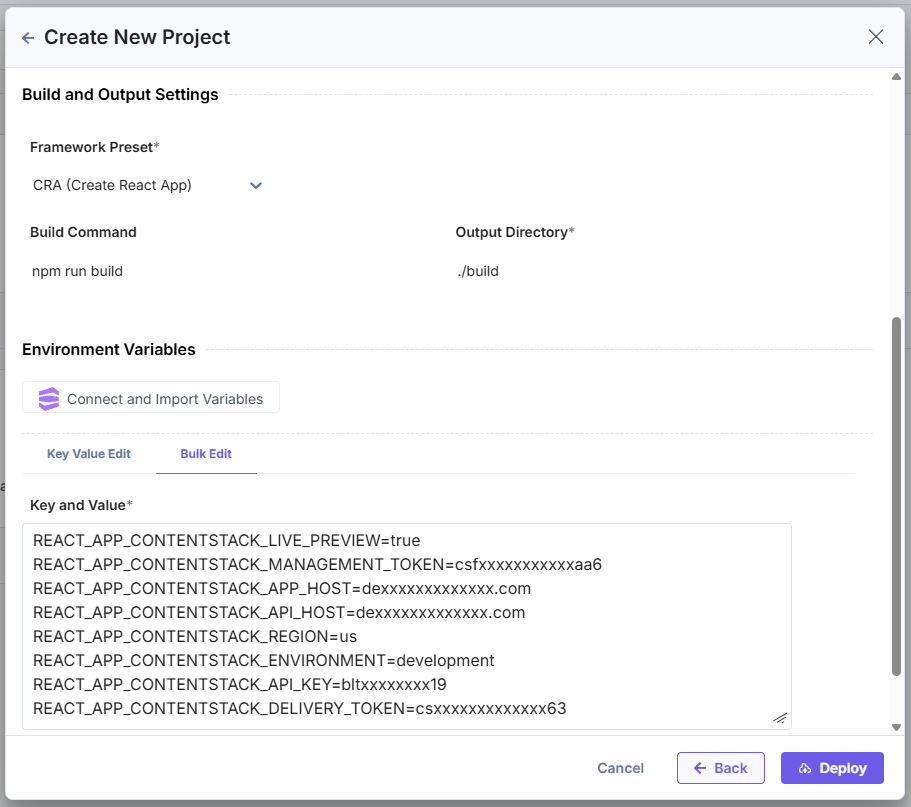Viewport: 911px width, 807px height.
Task: Click the Deploy button label
Action: point(843,768)
